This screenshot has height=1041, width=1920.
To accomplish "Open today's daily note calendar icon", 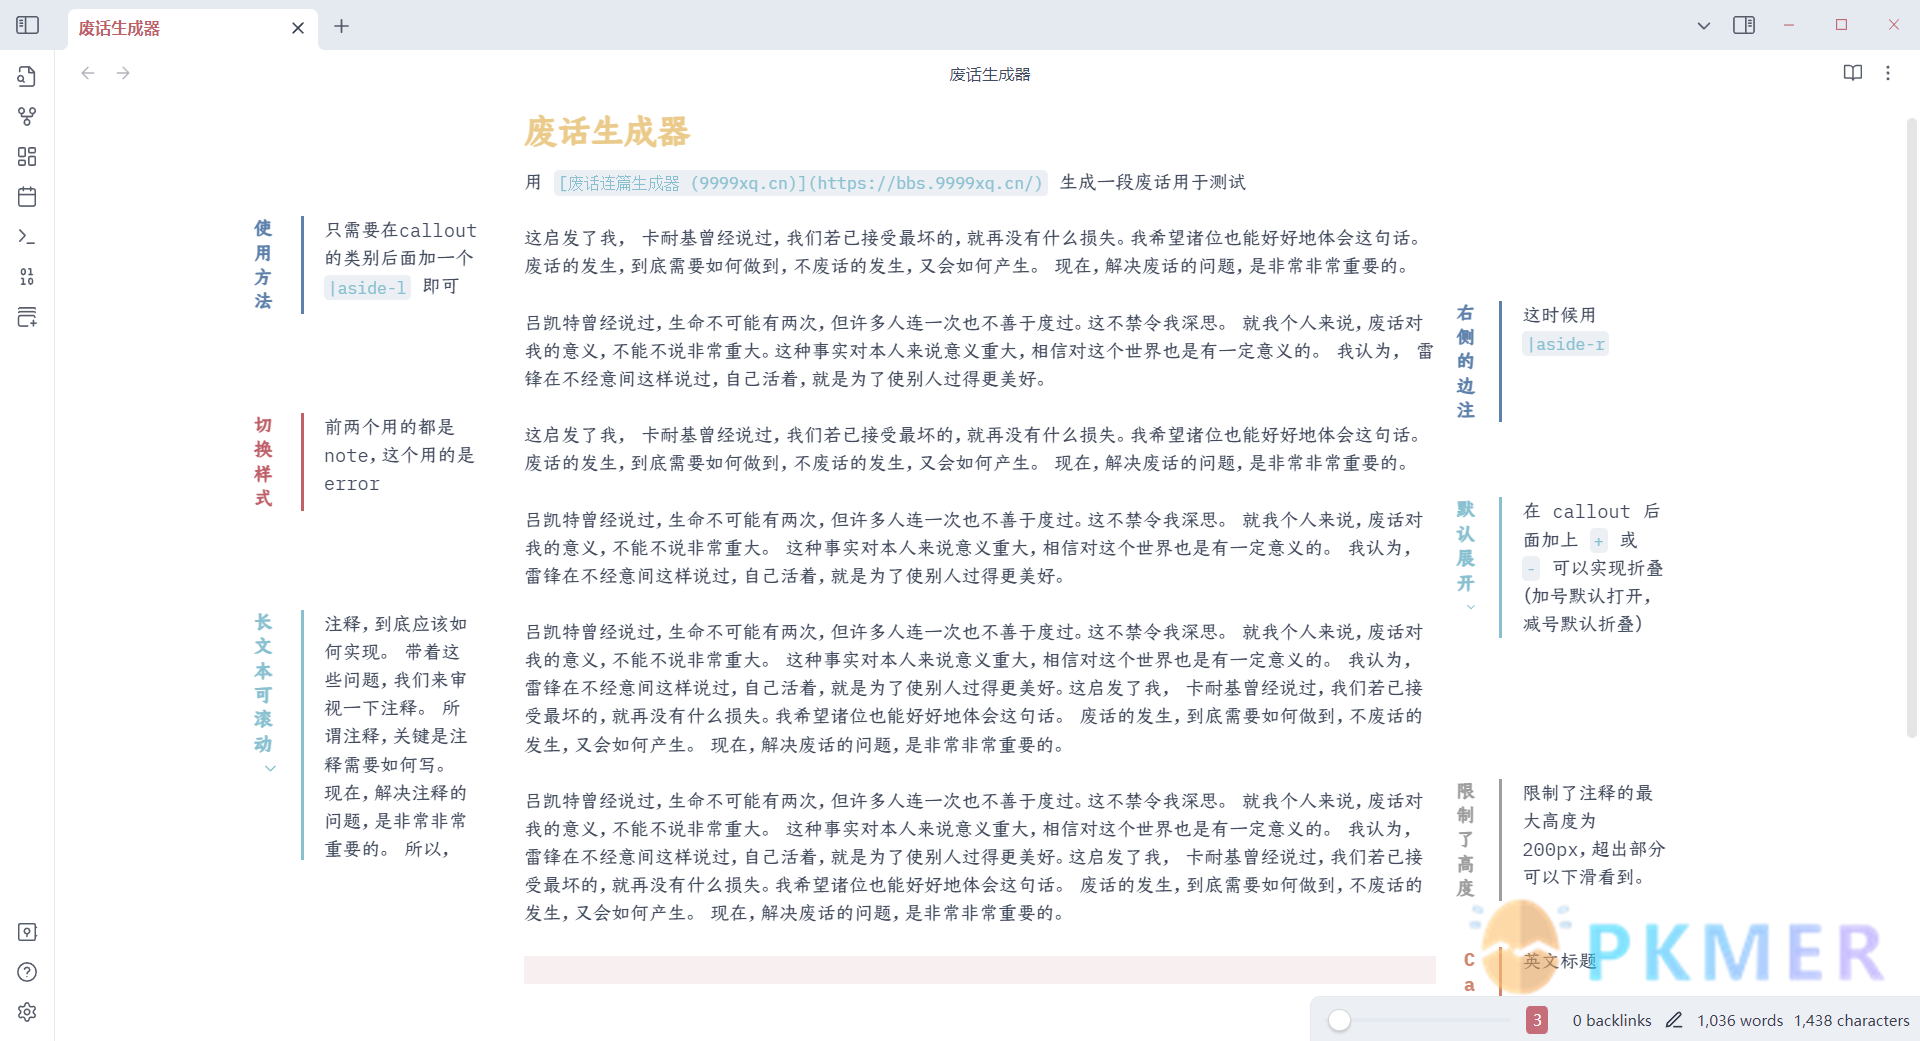I will tap(27, 196).
